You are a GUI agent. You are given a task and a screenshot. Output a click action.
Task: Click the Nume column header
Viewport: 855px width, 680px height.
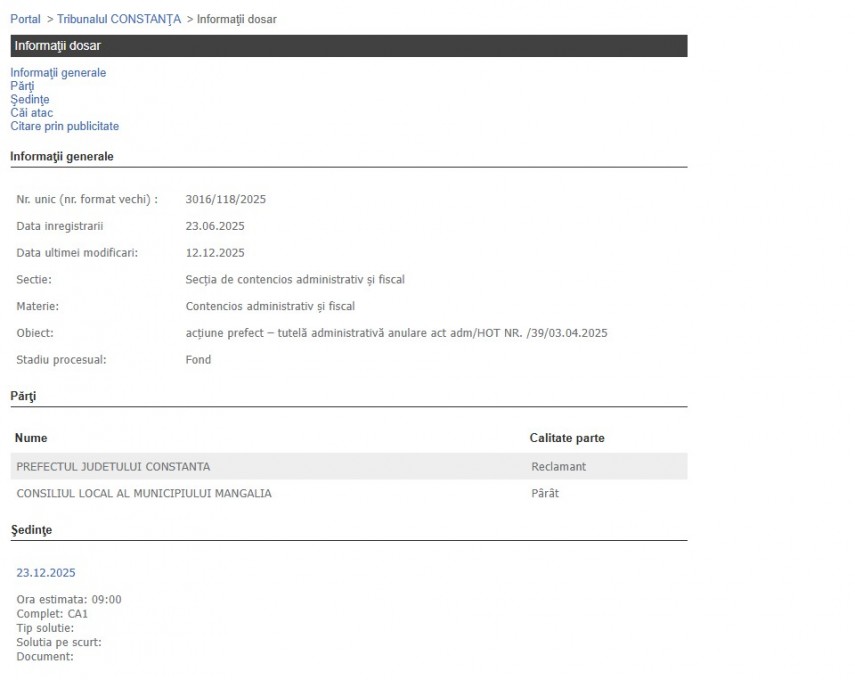31,438
